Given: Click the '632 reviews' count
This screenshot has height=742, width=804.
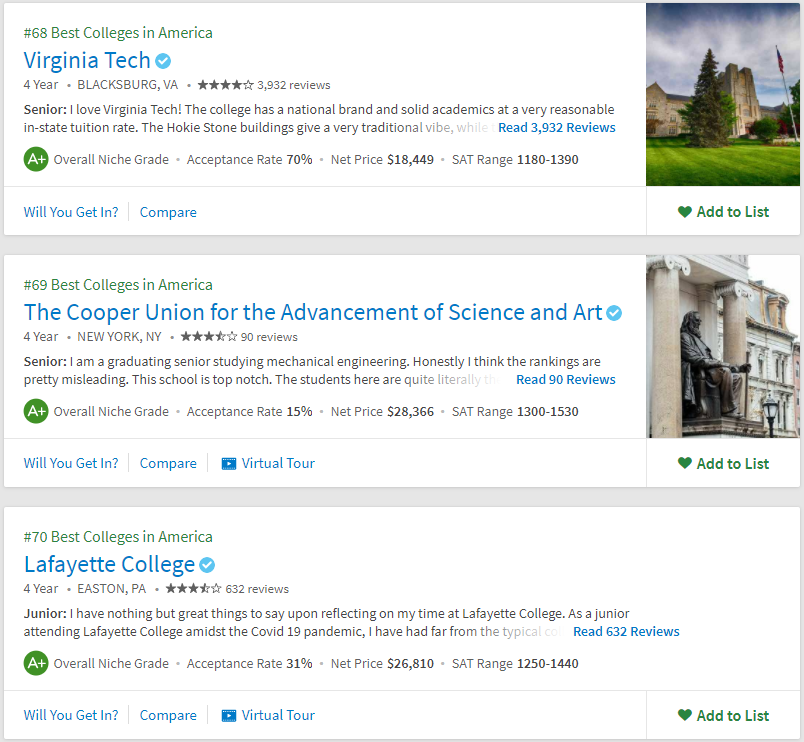Looking at the screenshot, I should 257,589.
